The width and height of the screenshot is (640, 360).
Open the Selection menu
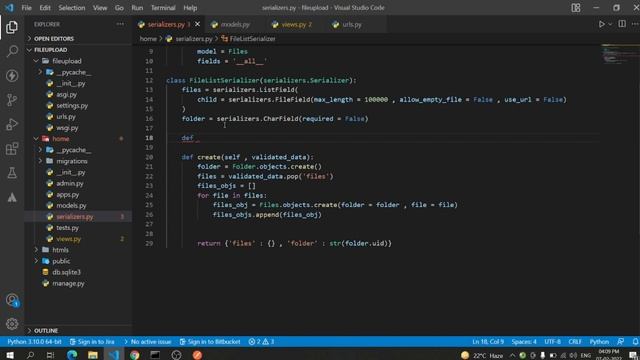(x=72, y=8)
